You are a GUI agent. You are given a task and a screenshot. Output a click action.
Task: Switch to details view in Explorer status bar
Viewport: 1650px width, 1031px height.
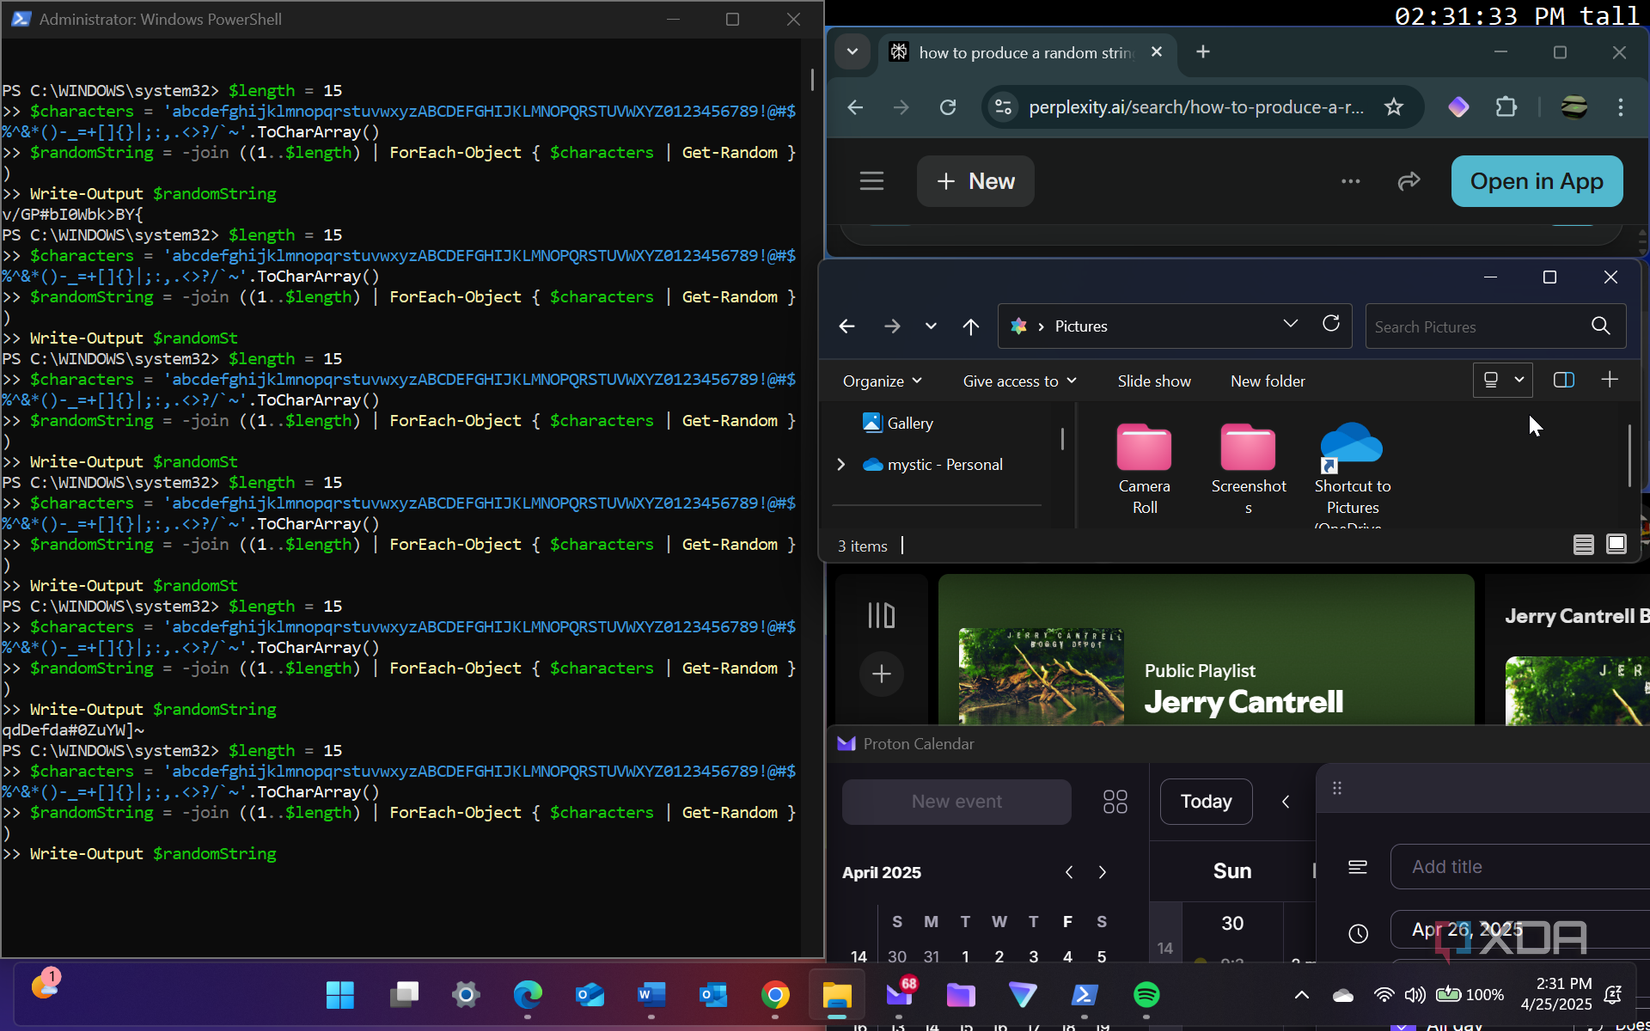1583,545
